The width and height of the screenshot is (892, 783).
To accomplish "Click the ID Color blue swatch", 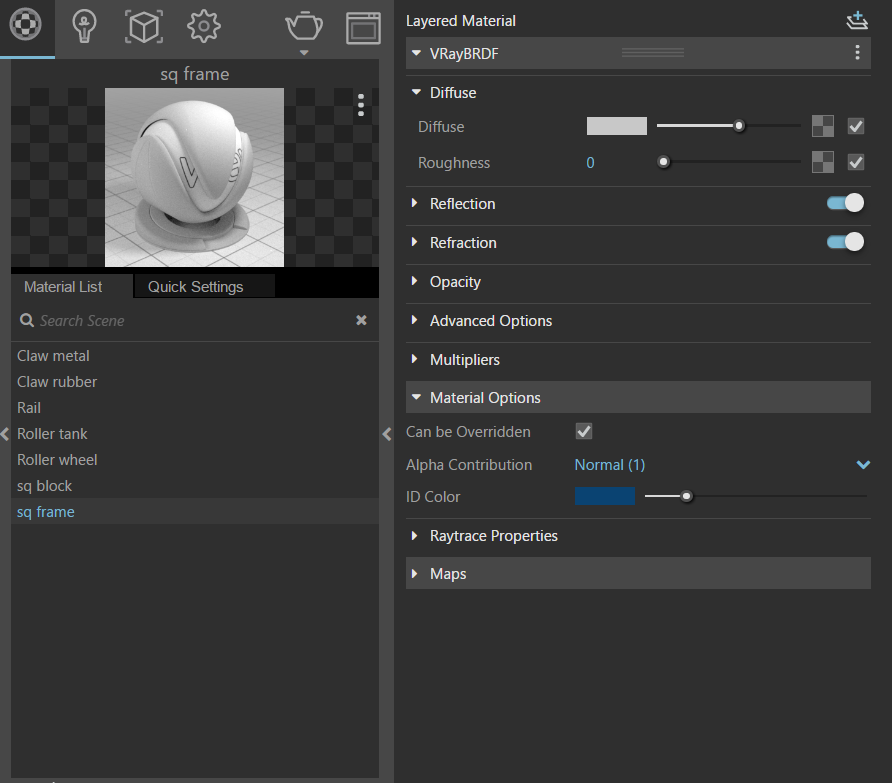I will click(x=605, y=496).
